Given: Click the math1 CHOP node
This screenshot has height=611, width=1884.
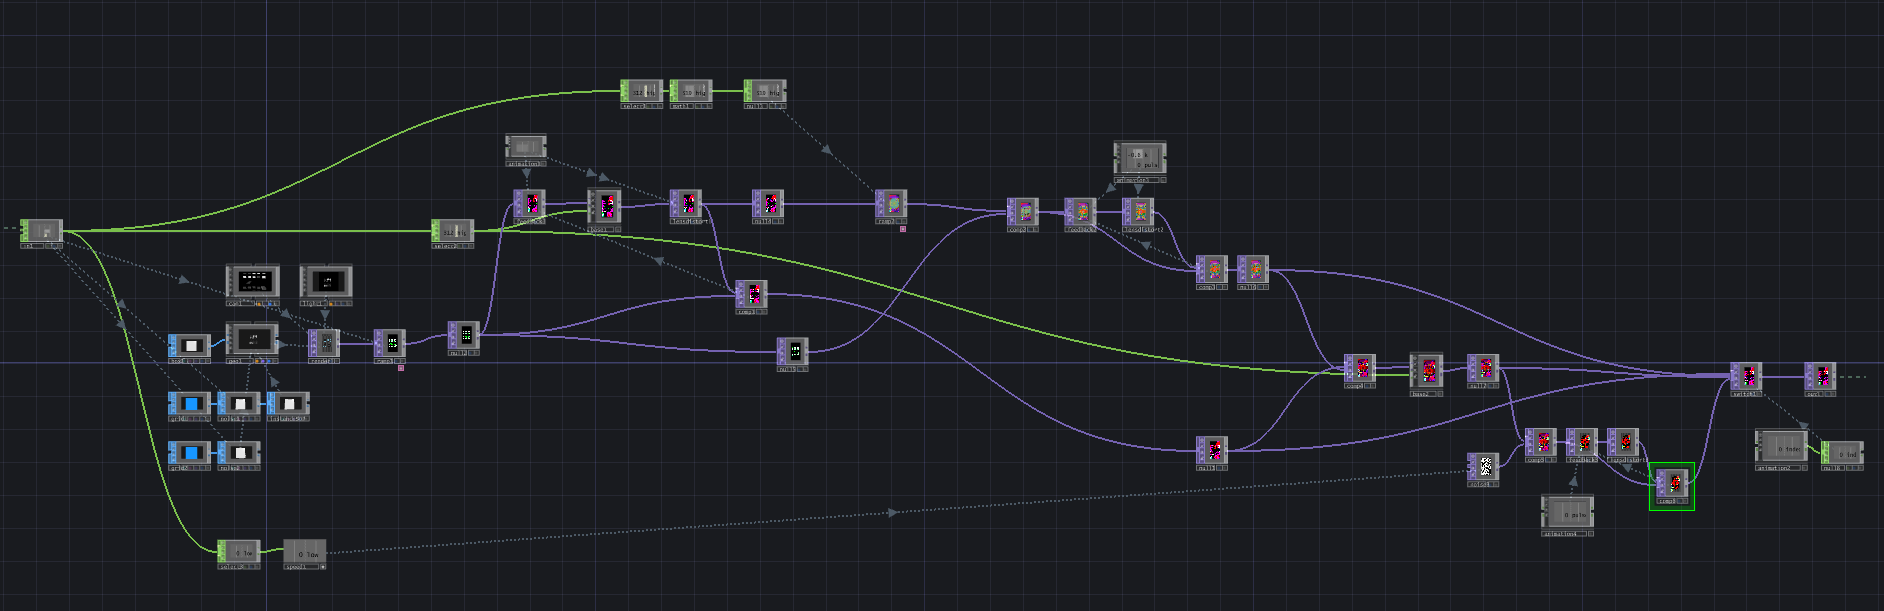Looking at the screenshot, I should pyautogui.click(x=691, y=92).
